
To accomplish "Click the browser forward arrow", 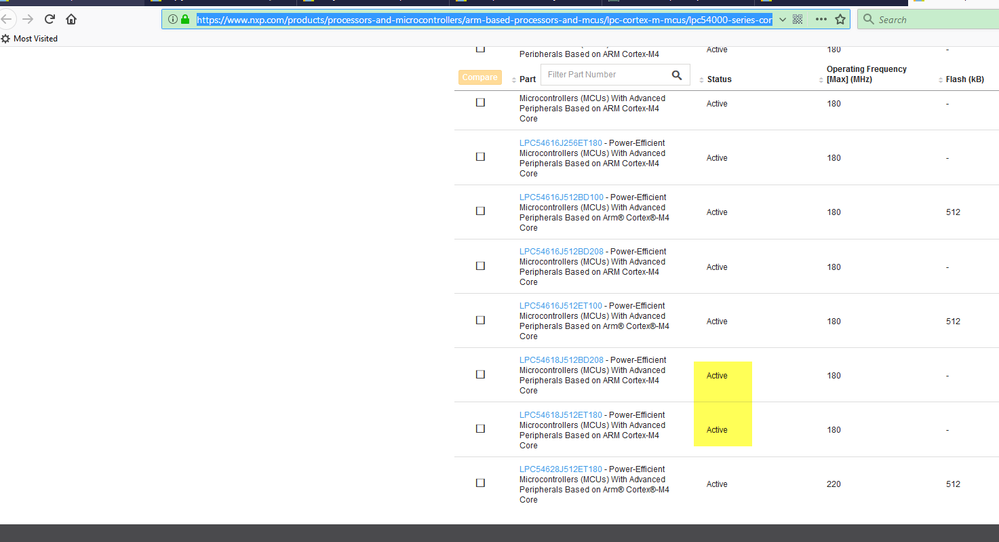I will point(27,19).
